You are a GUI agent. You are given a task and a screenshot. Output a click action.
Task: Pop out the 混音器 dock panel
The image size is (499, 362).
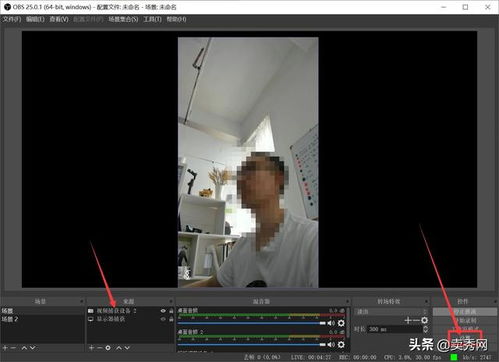point(347,301)
